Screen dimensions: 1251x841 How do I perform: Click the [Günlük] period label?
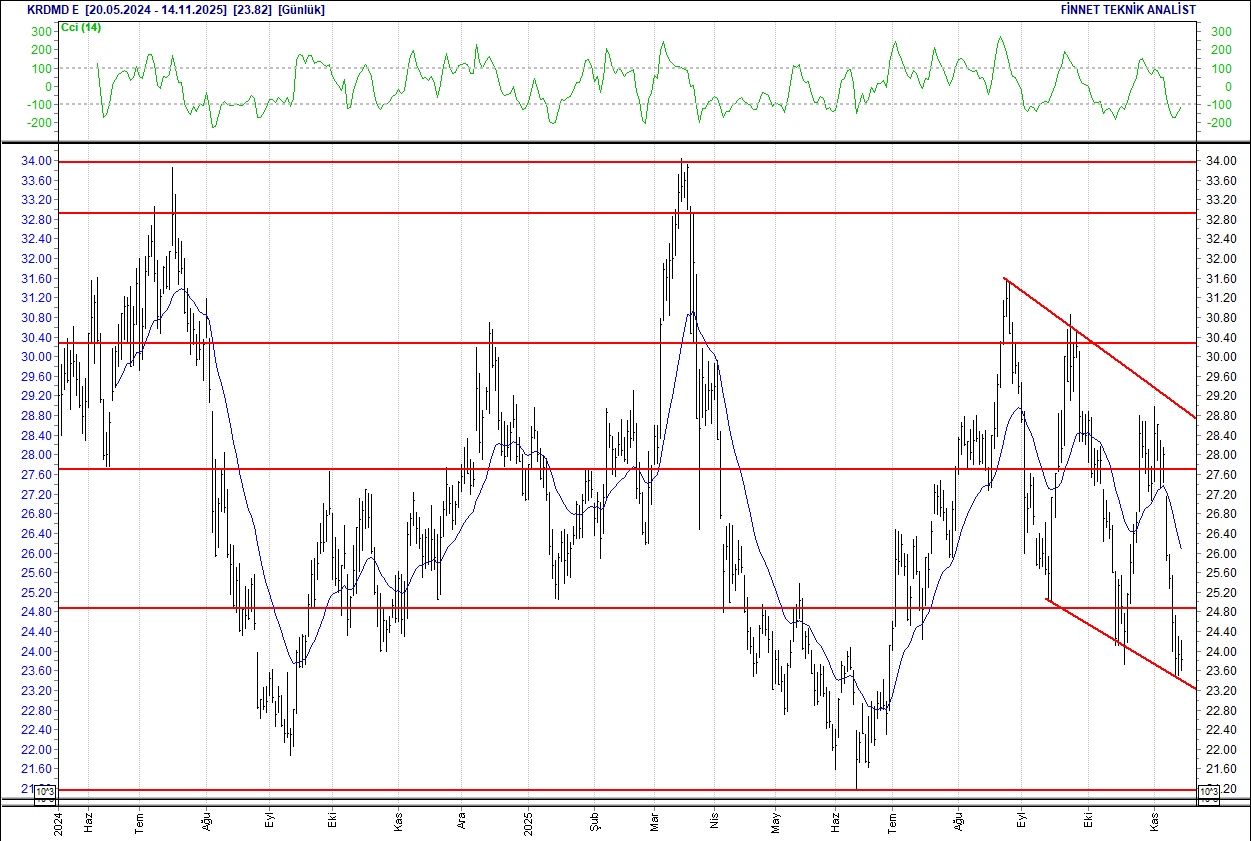pos(301,10)
